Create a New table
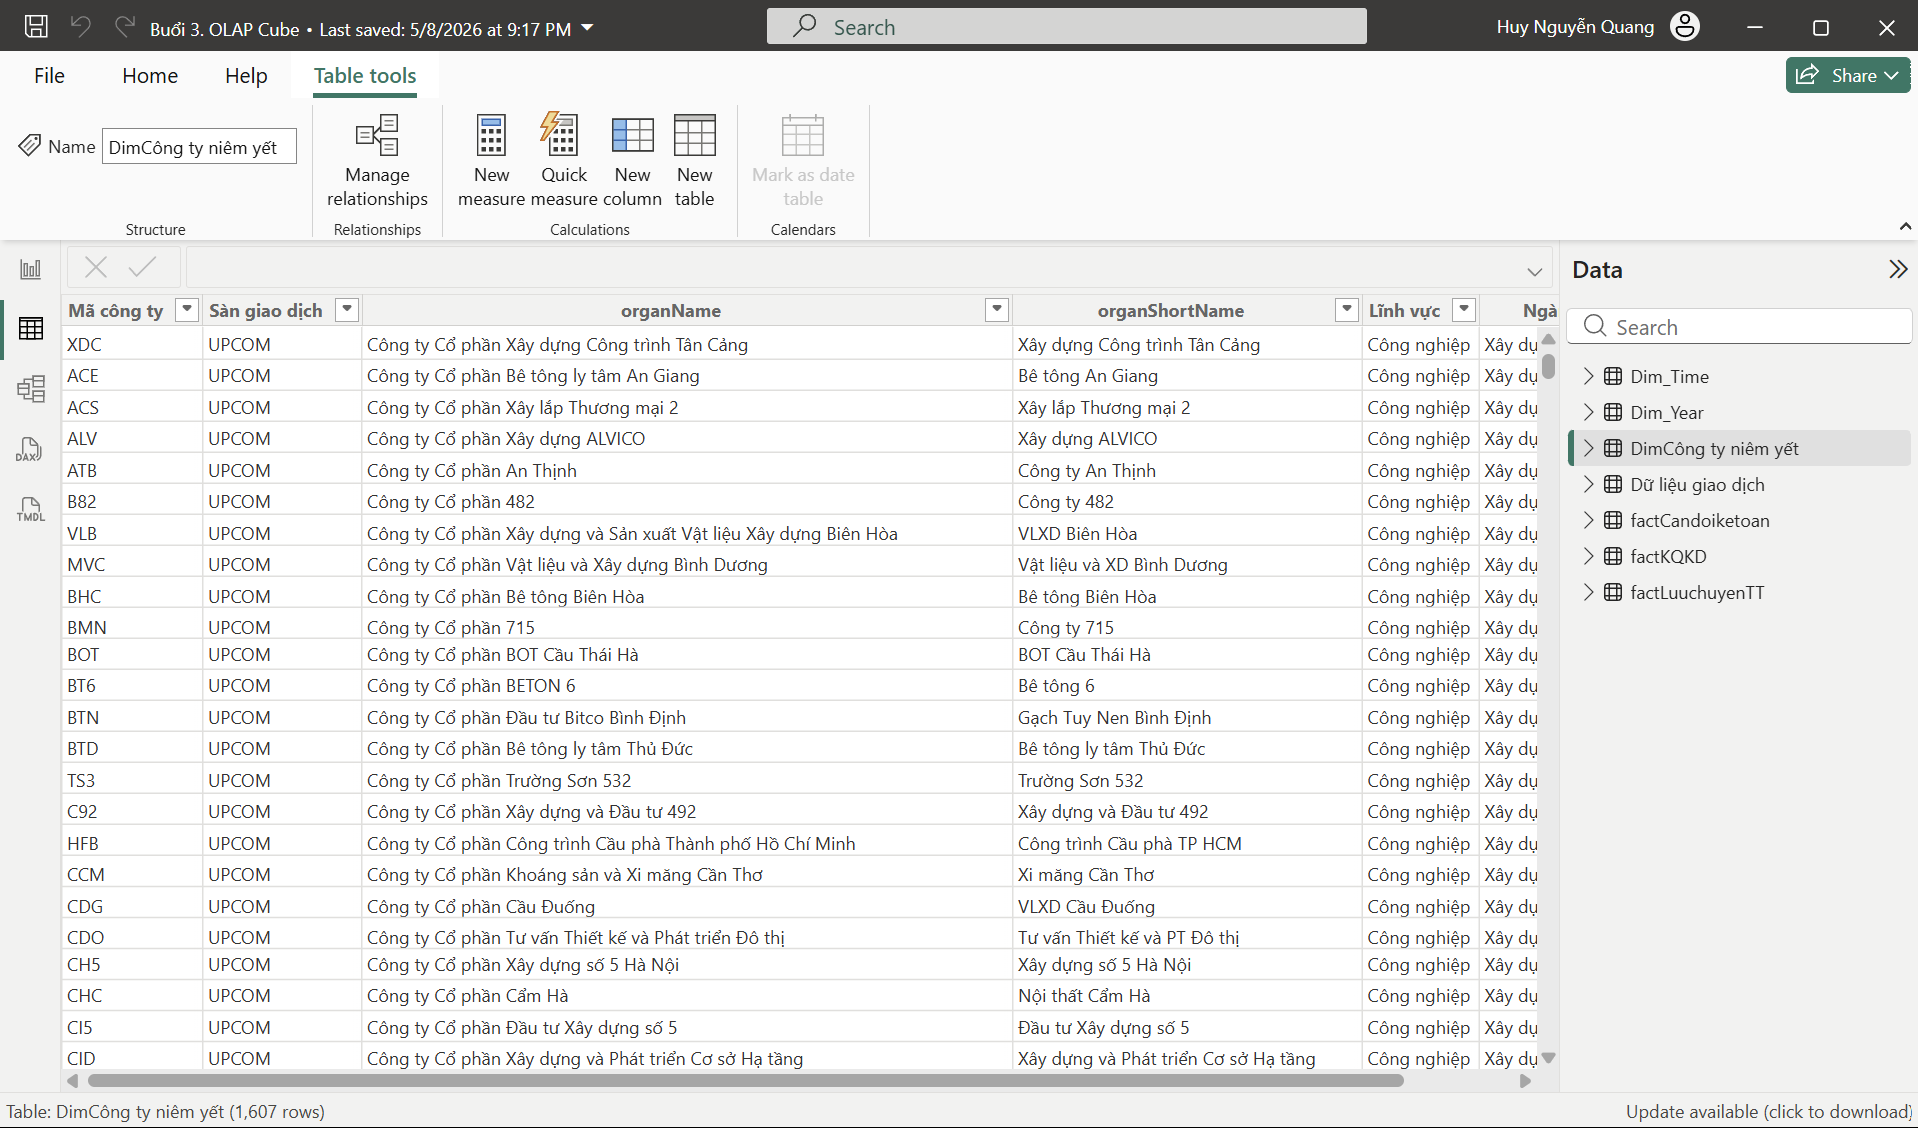The height and width of the screenshot is (1128, 1918). [x=694, y=160]
